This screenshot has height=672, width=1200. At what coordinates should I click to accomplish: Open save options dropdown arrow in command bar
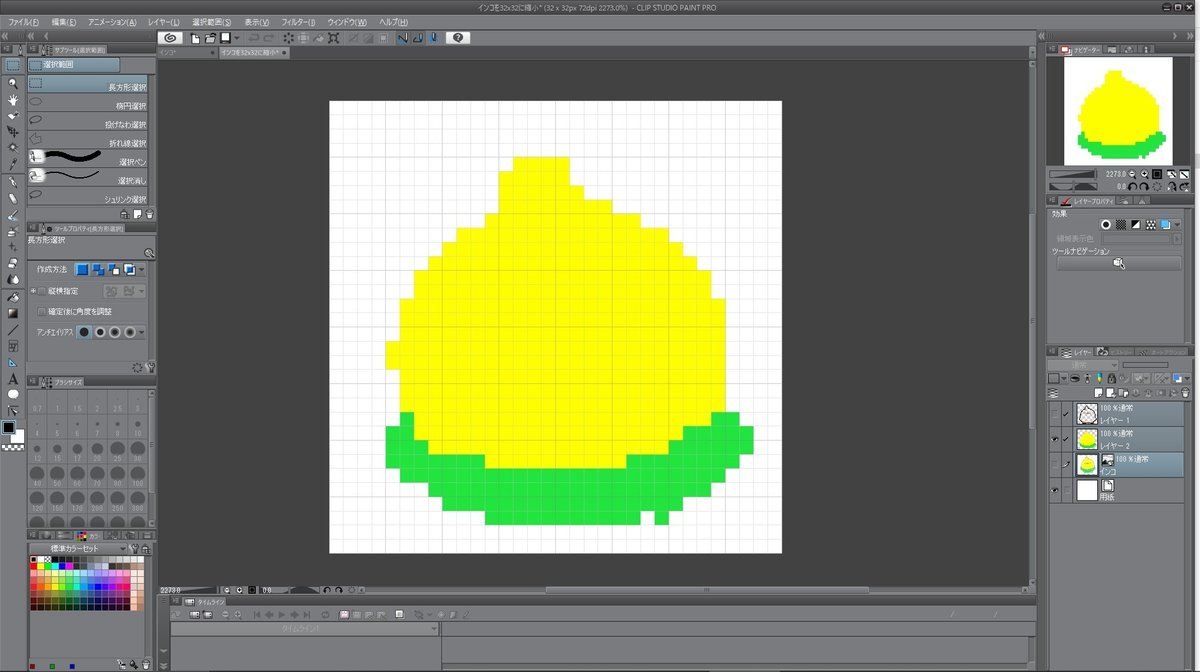click(237, 38)
